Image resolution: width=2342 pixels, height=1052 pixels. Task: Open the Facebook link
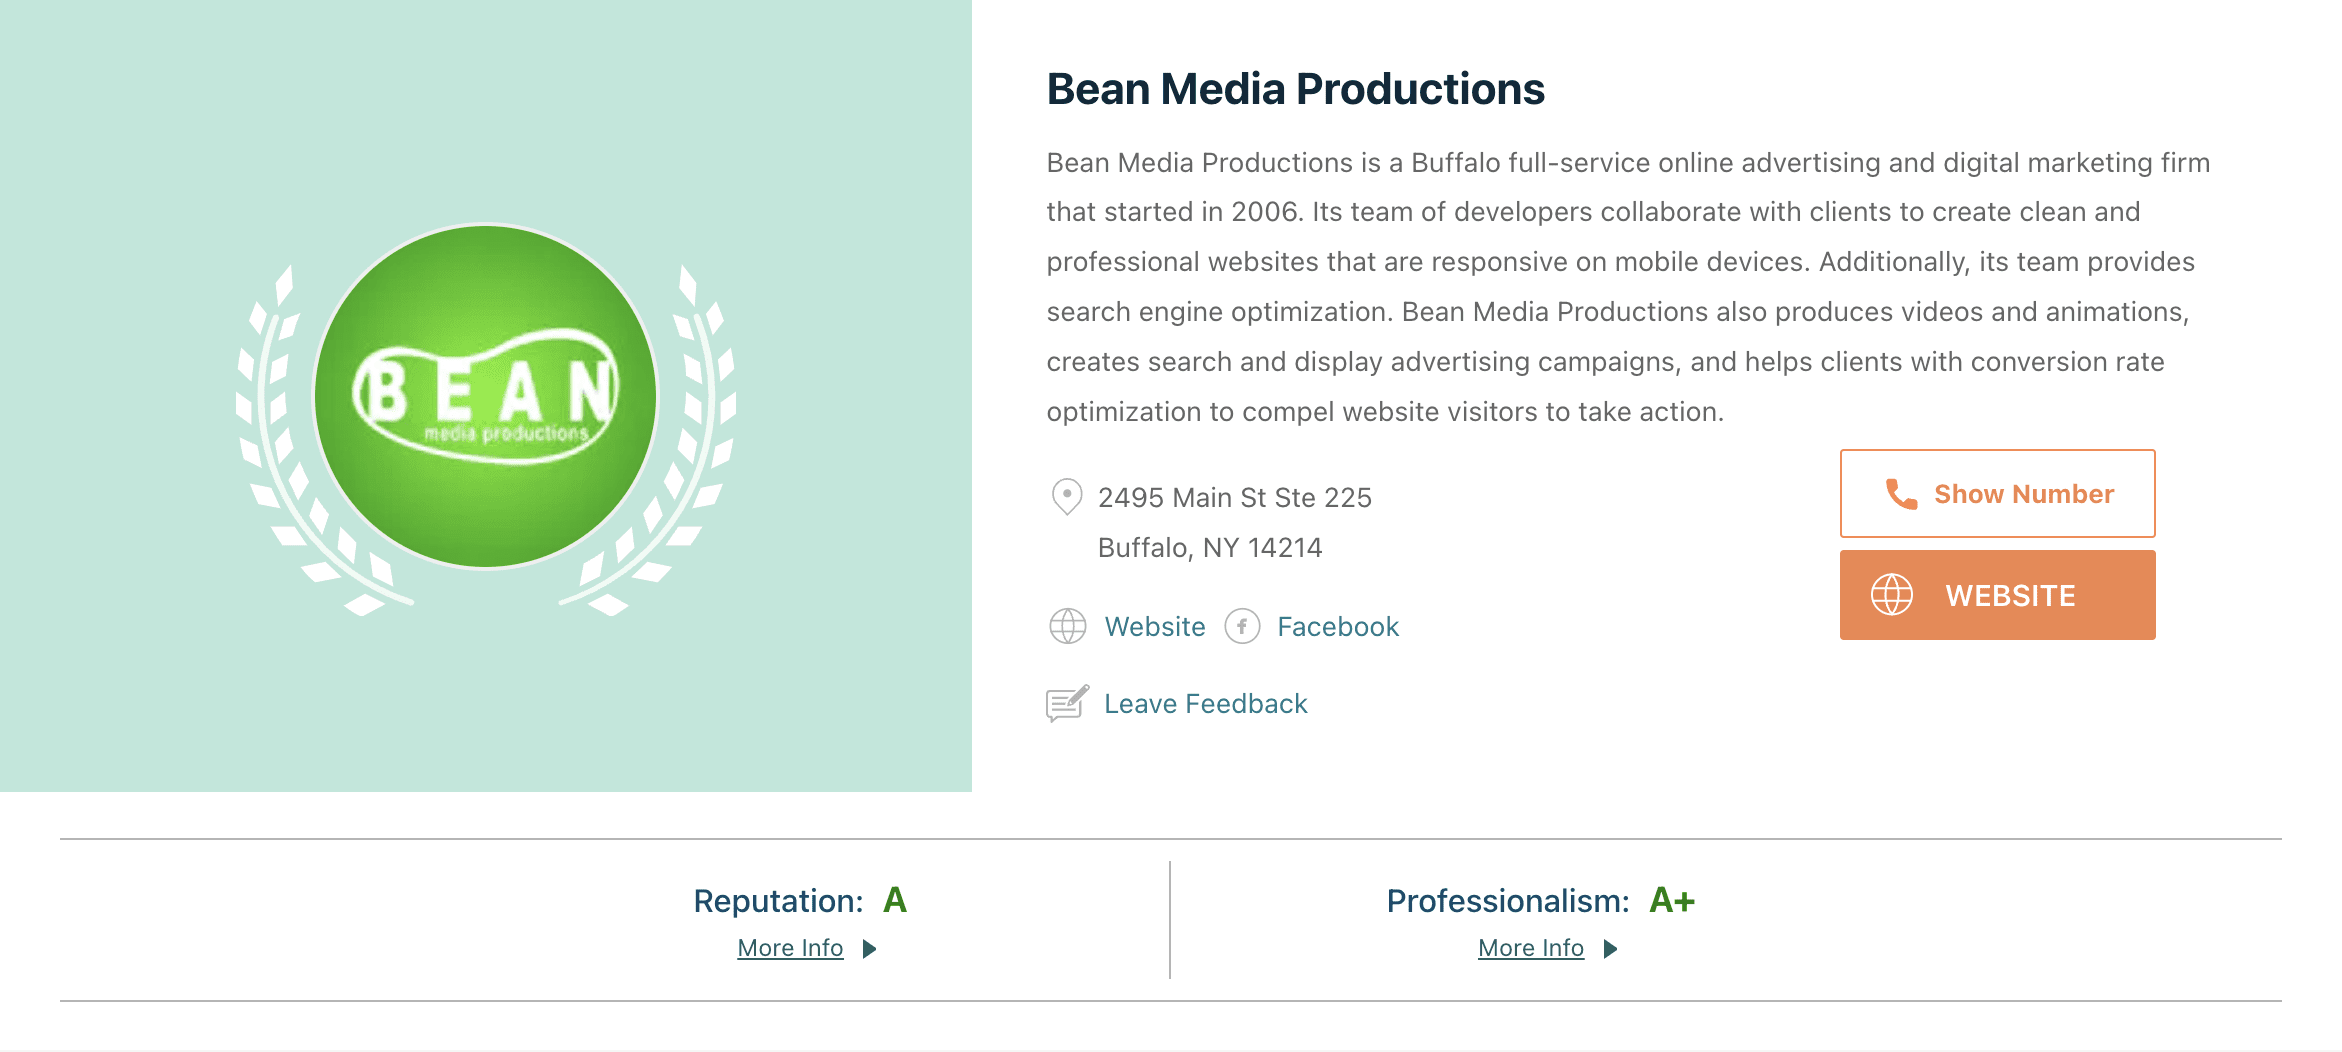(1338, 627)
